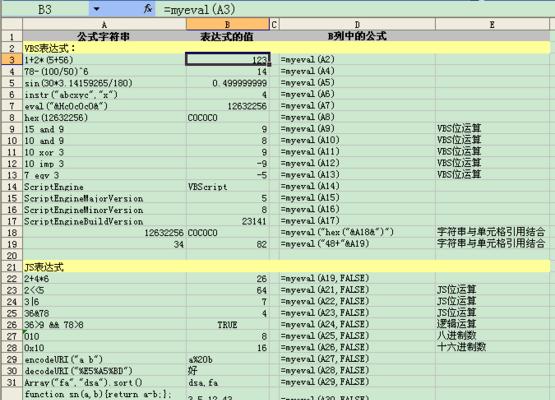Click cell containing 15 and 9
The image size is (555, 400).
pos(104,129)
